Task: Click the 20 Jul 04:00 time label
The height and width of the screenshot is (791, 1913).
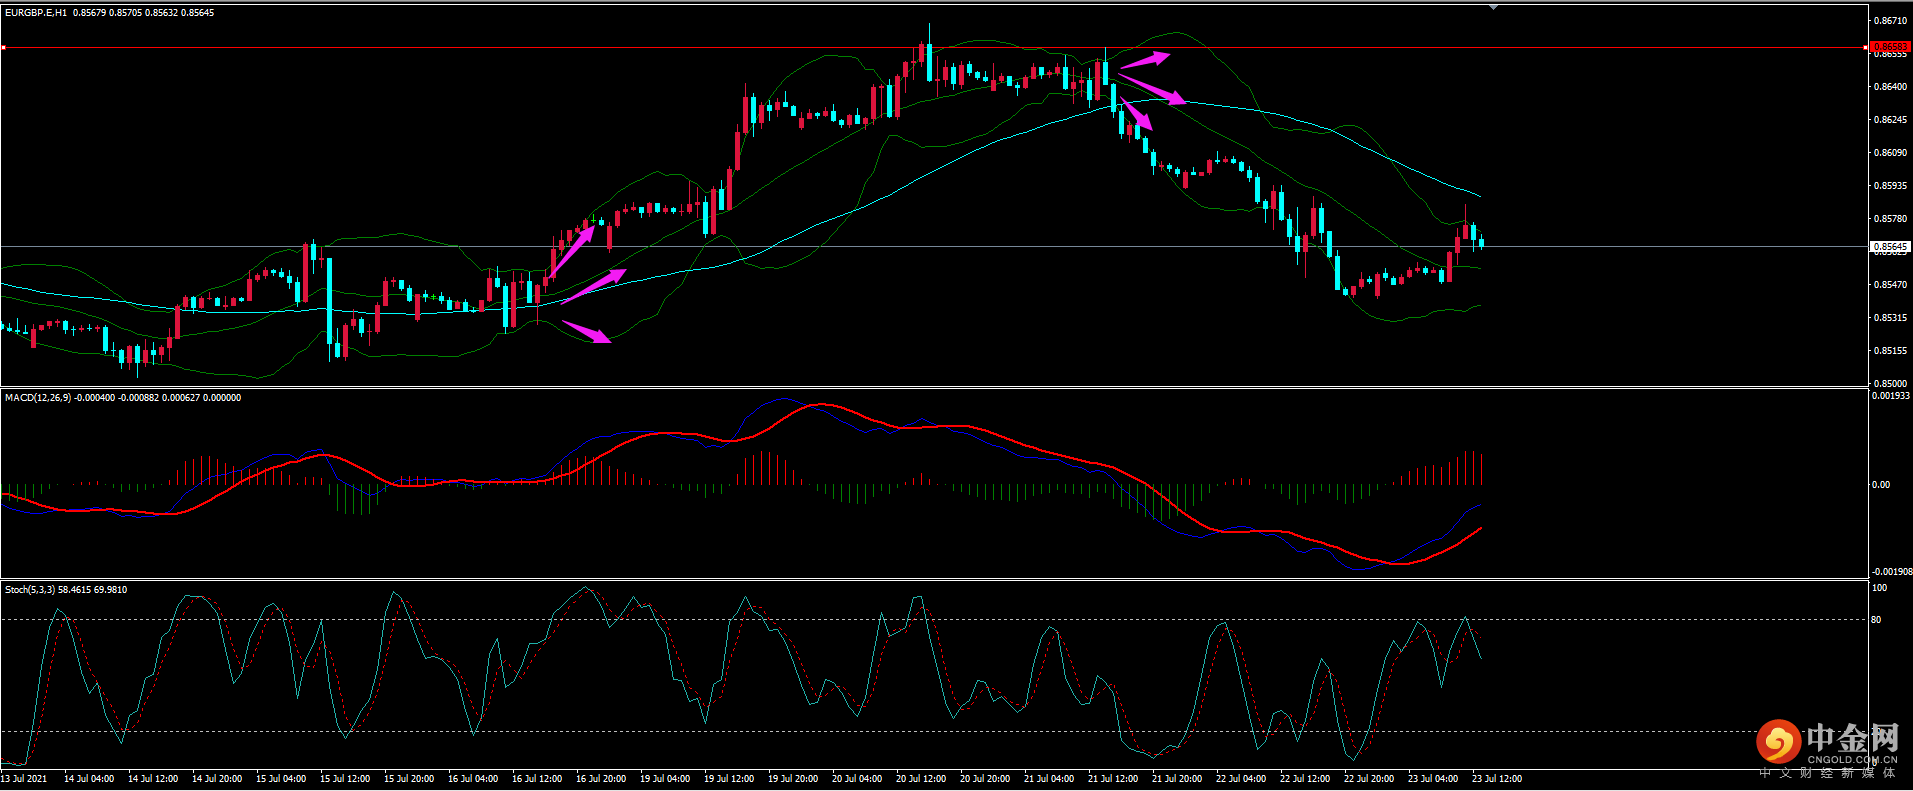Action: point(857,779)
